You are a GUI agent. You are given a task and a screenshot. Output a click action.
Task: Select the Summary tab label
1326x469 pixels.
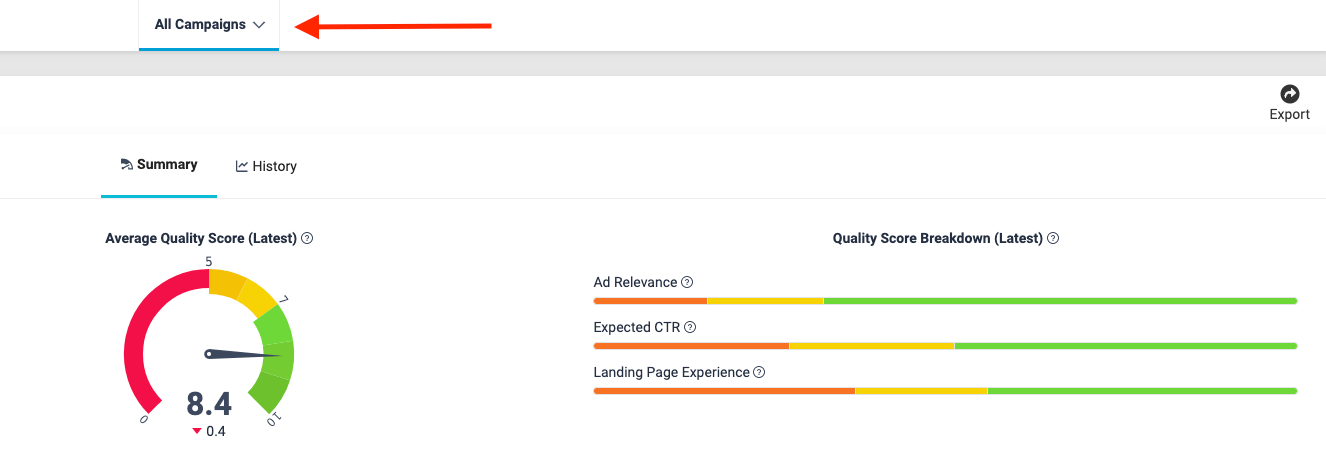point(167,165)
